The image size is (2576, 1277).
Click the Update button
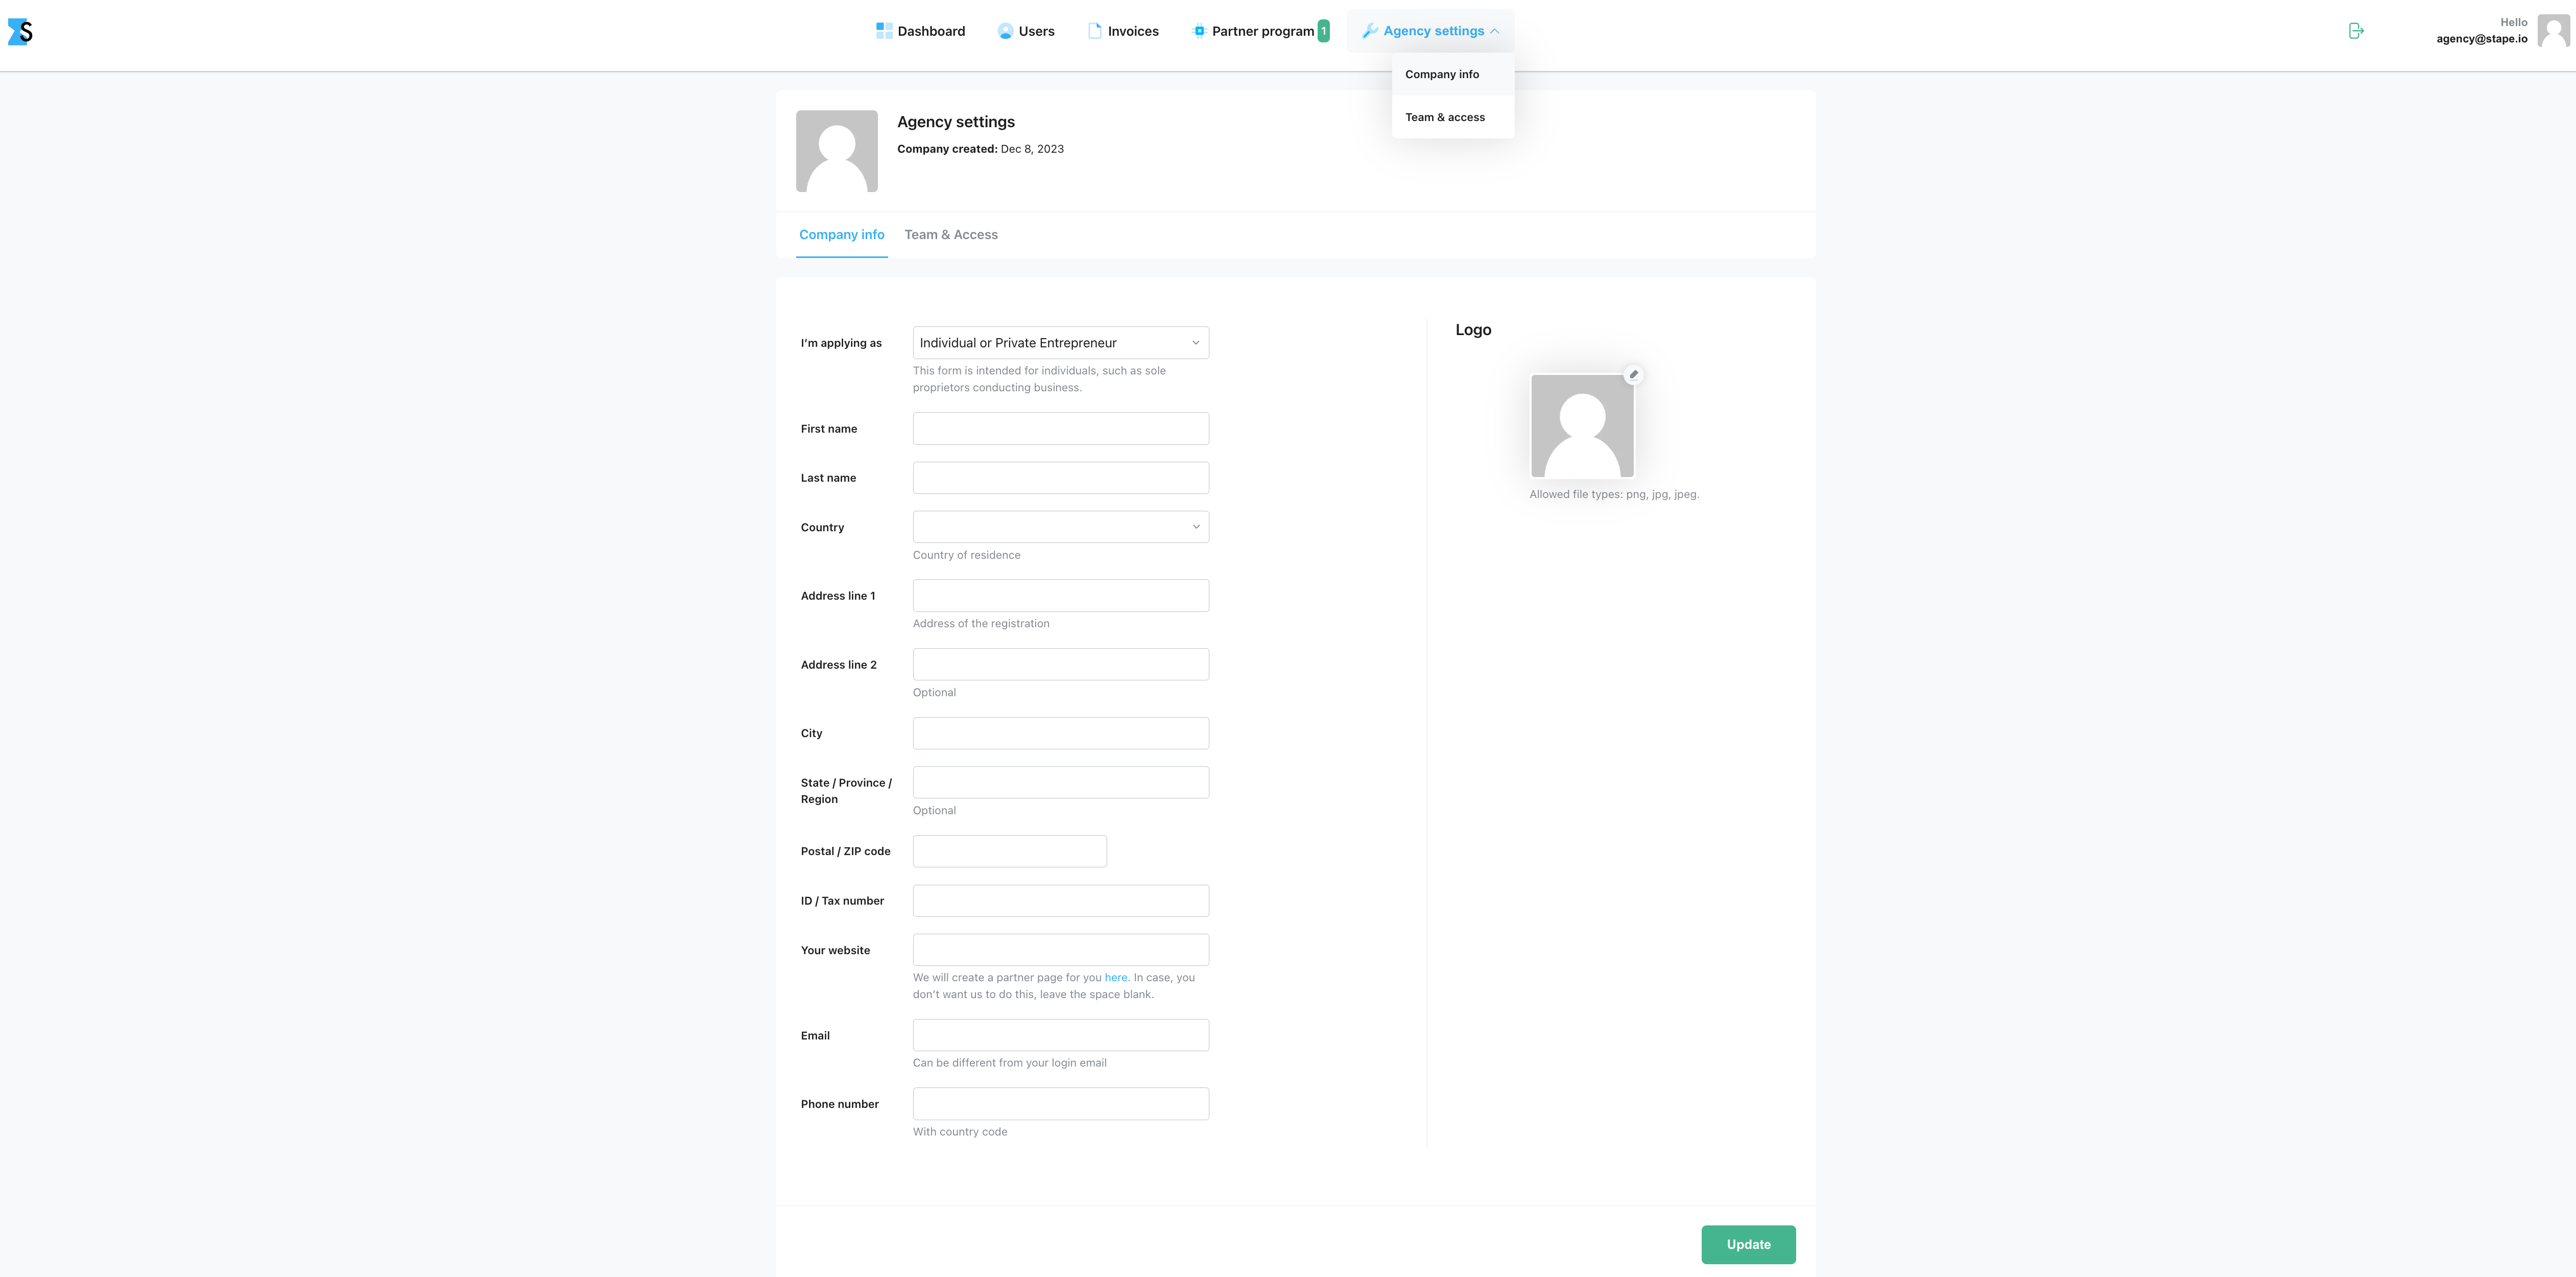1748,1245
